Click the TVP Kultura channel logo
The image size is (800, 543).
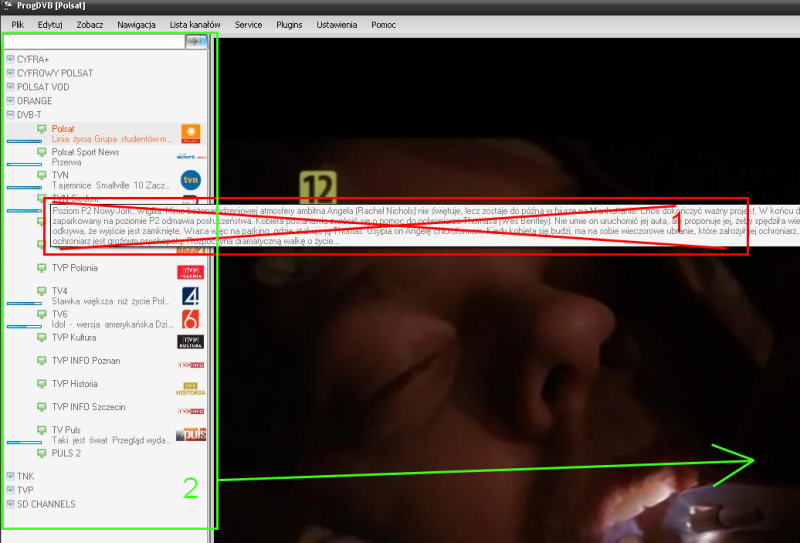[x=191, y=342]
